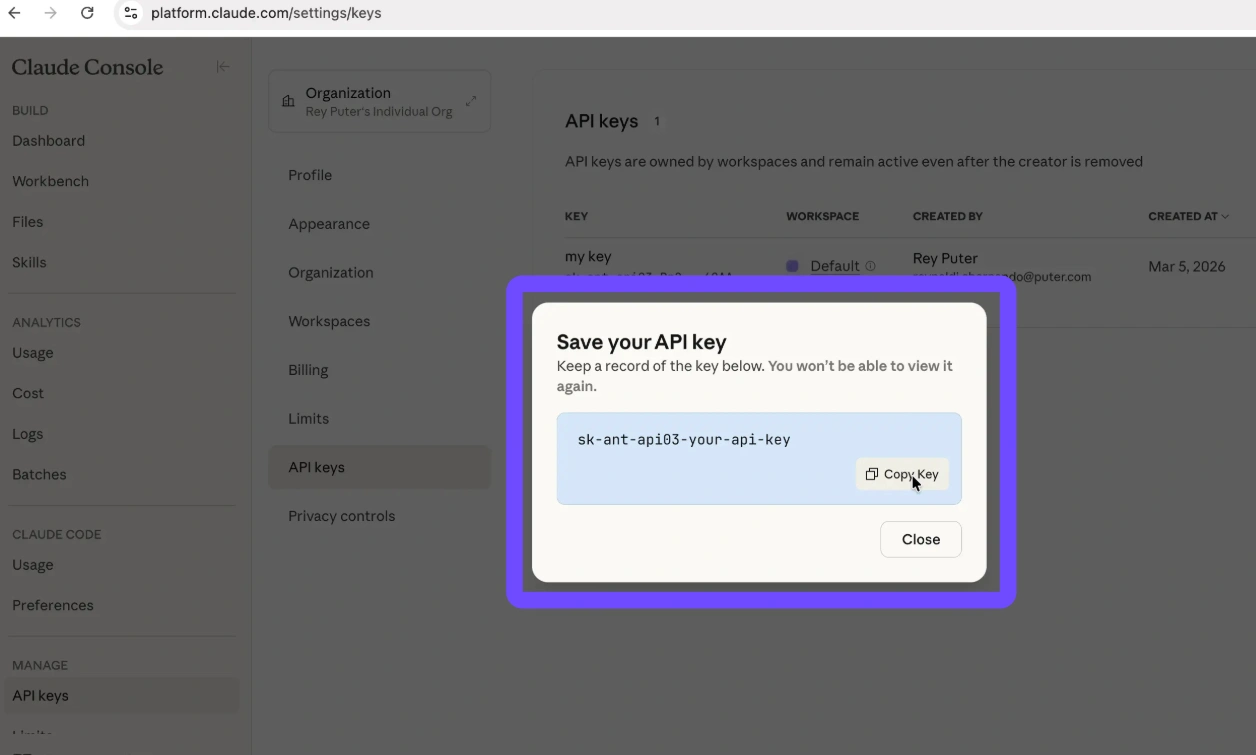Click the address bar URL

pyautogui.click(x=266, y=13)
